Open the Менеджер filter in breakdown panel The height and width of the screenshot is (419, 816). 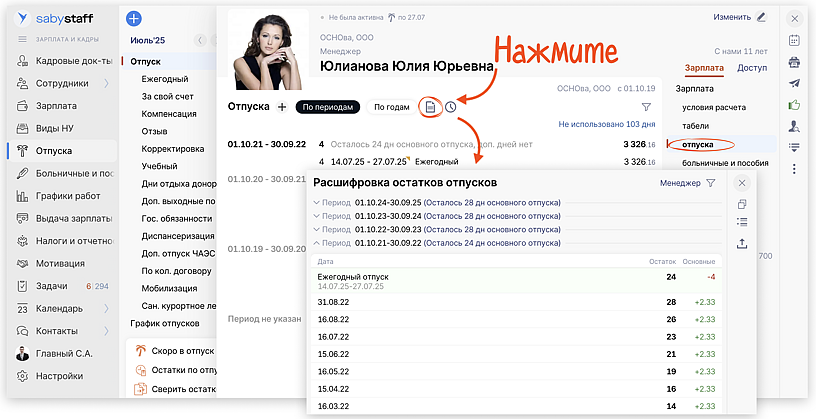coord(688,183)
